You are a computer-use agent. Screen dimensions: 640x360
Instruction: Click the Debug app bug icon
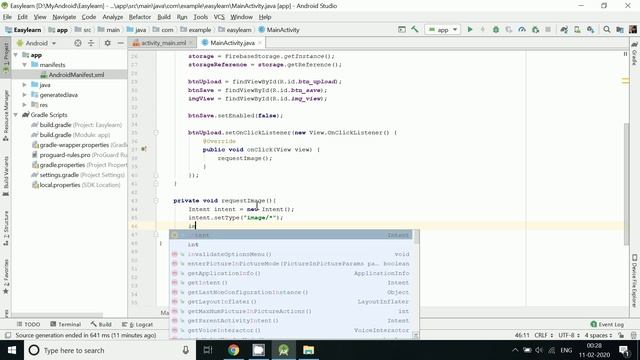click(x=496, y=29)
